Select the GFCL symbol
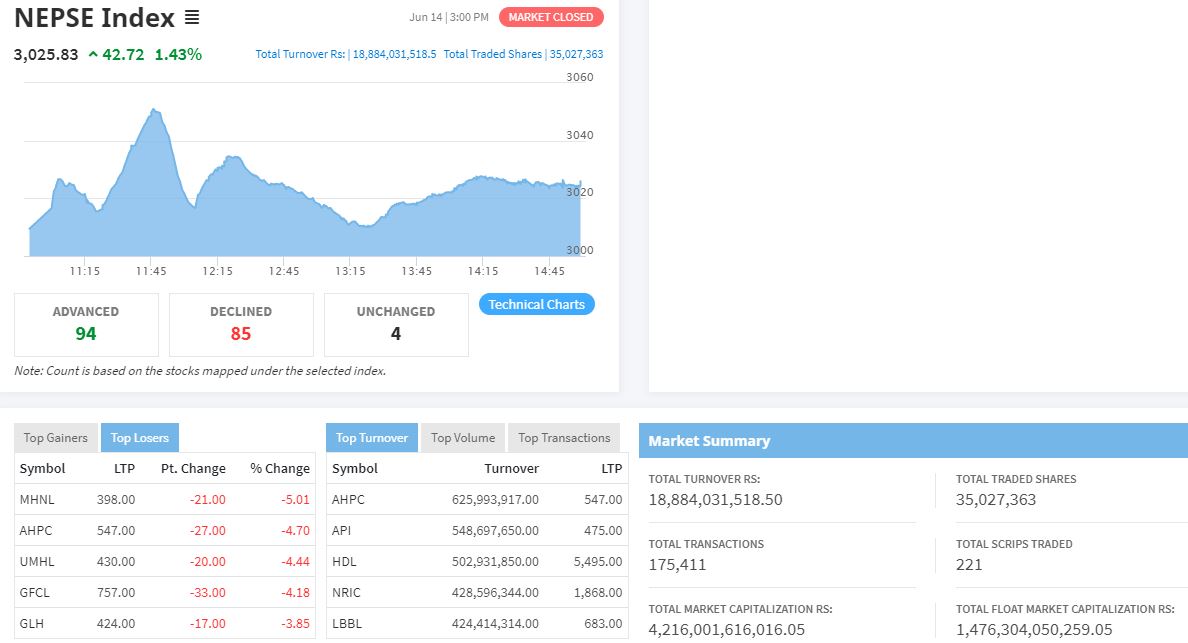This screenshot has width=1188, height=643. 34,593
